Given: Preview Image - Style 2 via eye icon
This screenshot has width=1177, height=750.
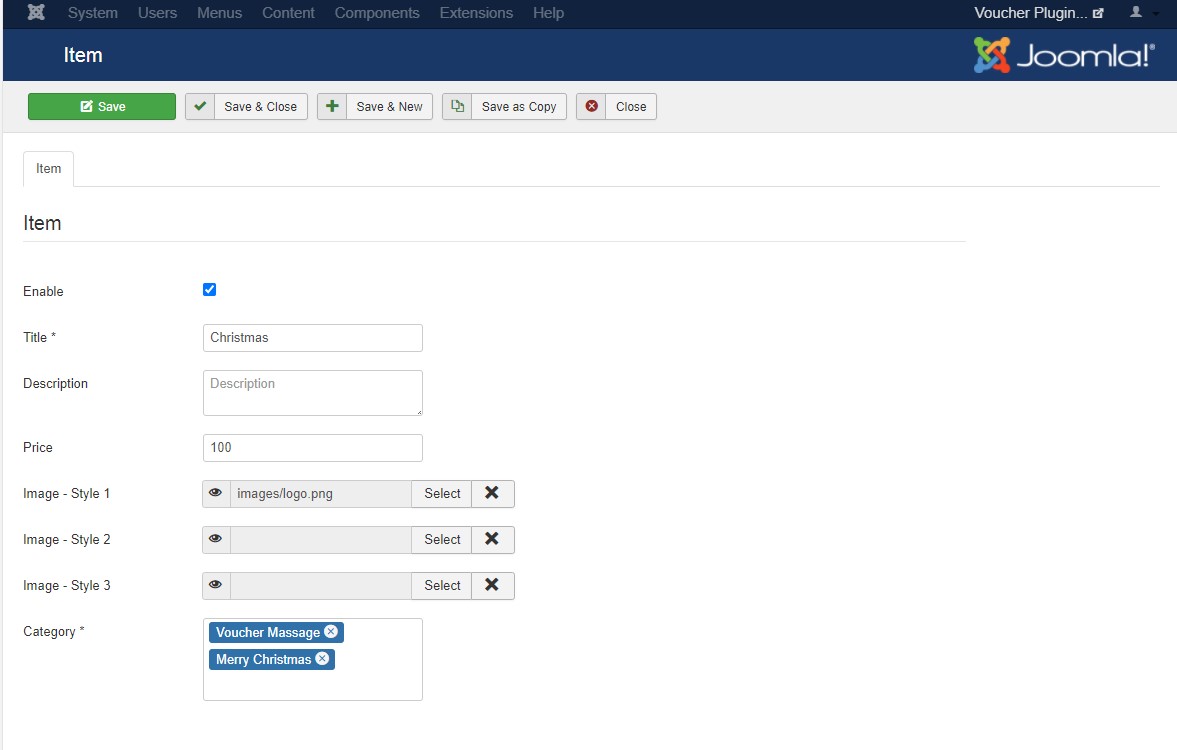Looking at the screenshot, I should point(215,539).
